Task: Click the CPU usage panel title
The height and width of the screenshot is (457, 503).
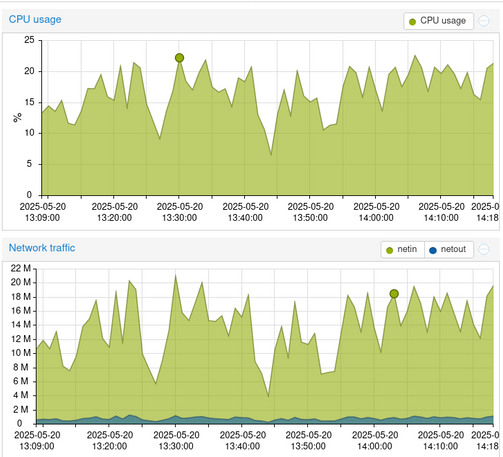Action: 35,19
